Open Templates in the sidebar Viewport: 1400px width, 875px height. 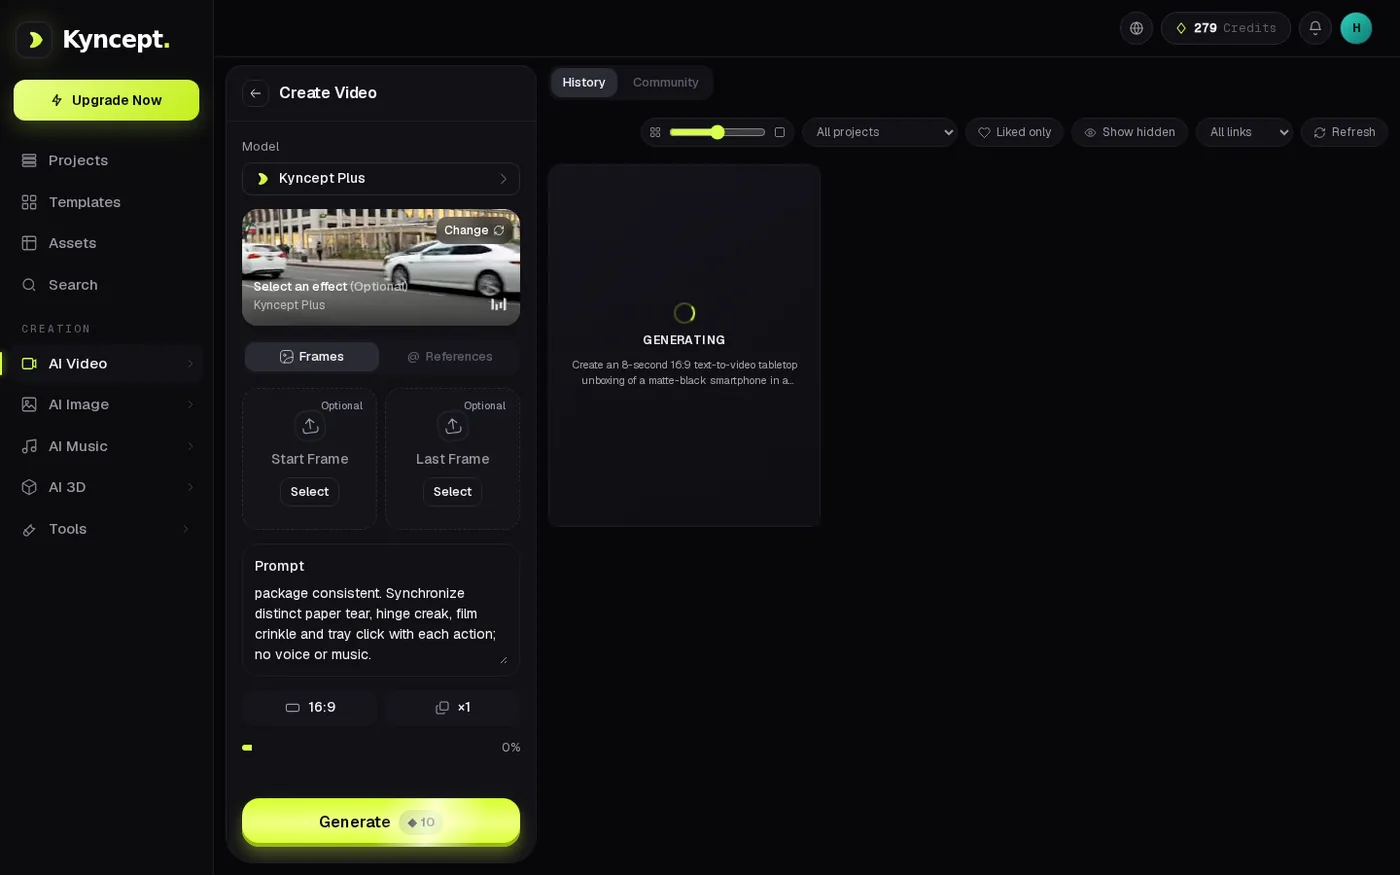pyautogui.click(x=107, y=202)
